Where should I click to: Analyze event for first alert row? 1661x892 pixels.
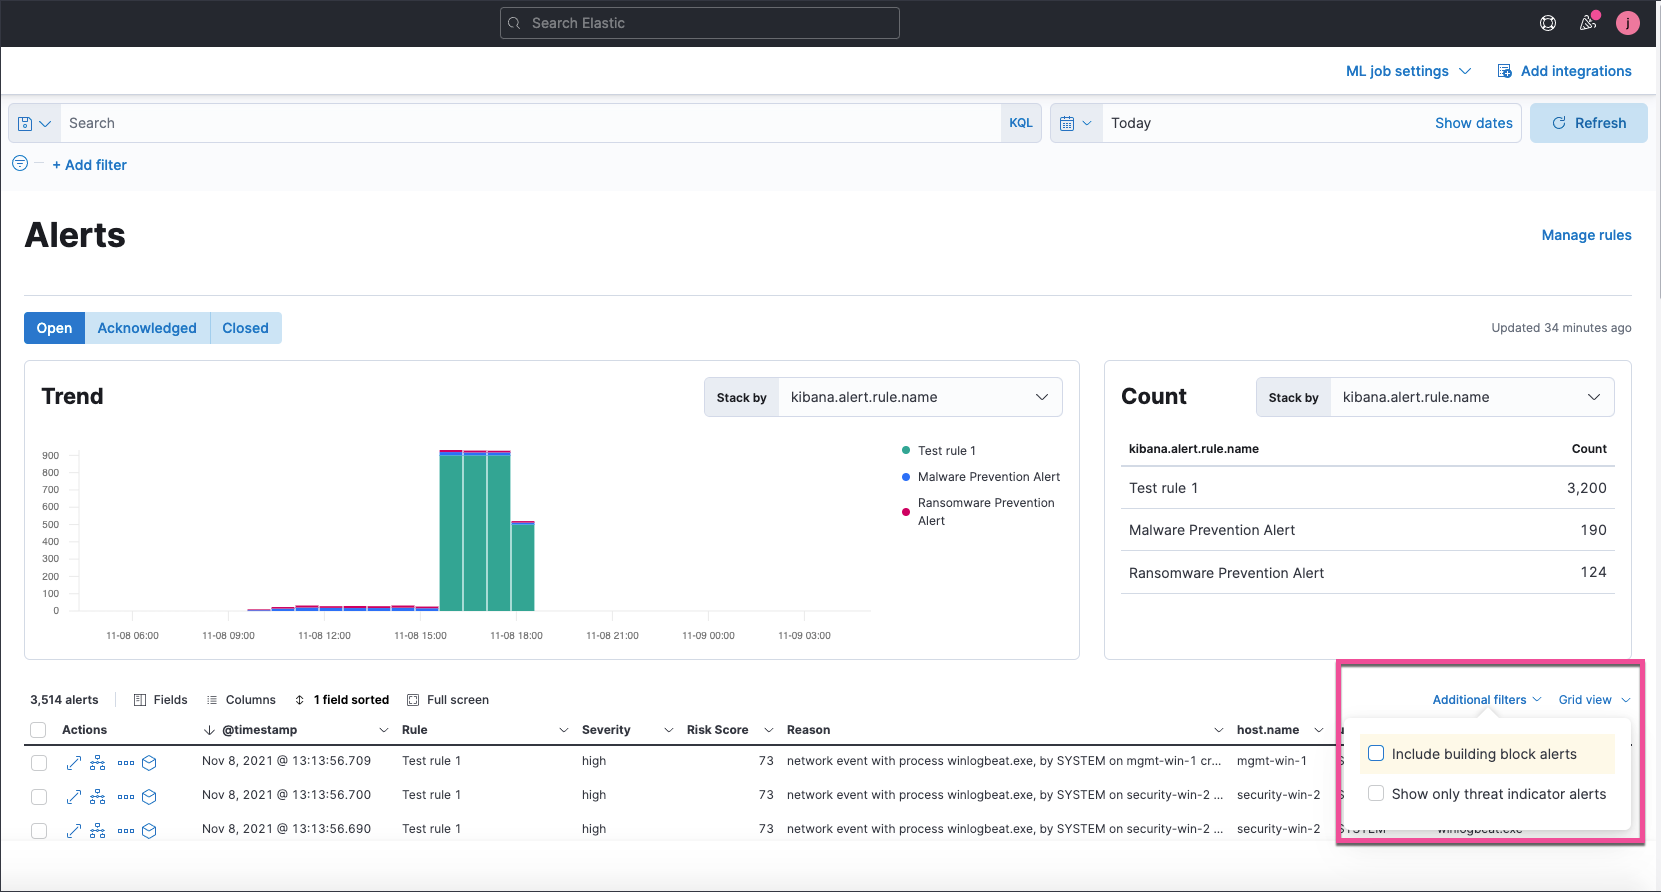98,763
